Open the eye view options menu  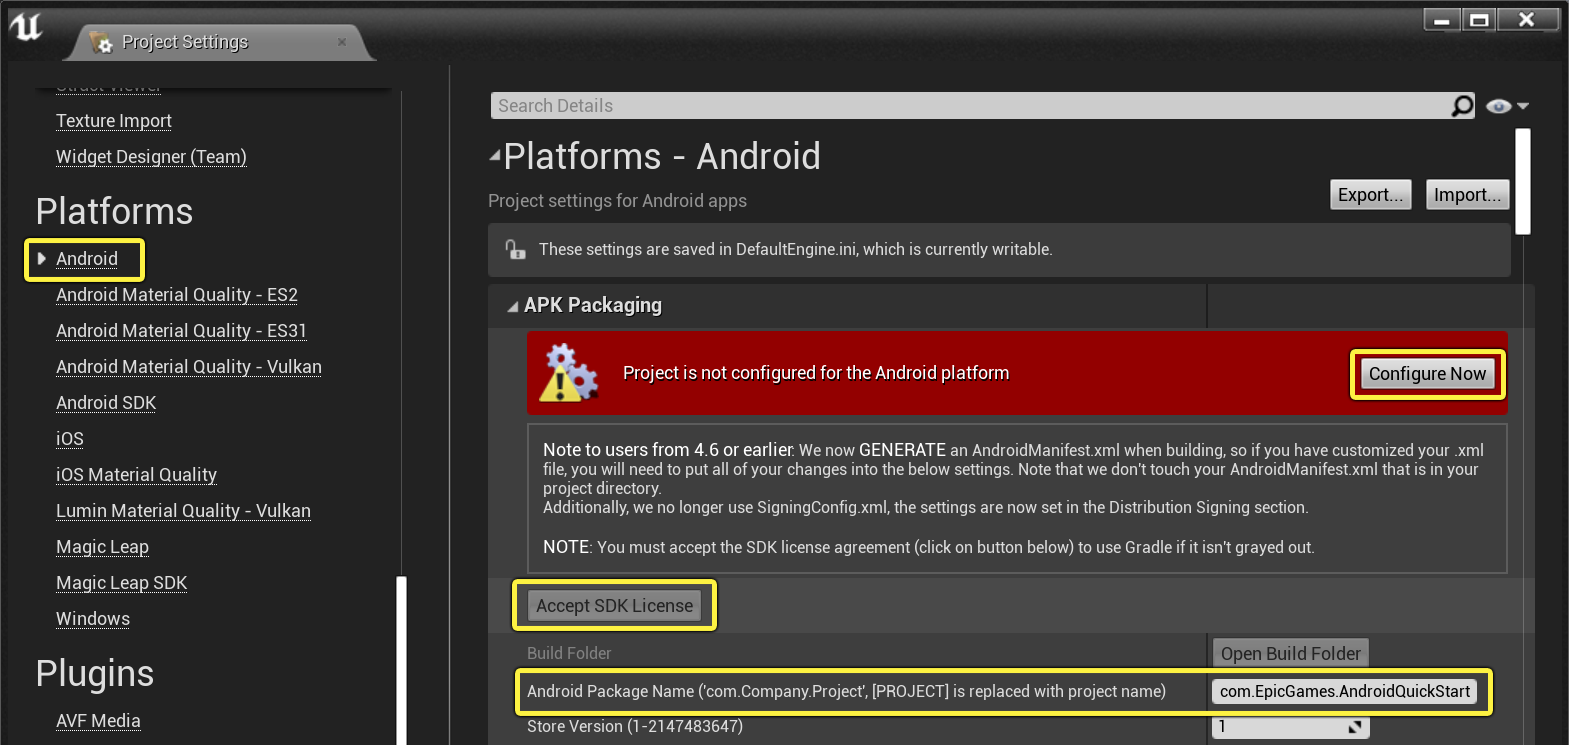pyautogui.click(x=1507, y=106)
